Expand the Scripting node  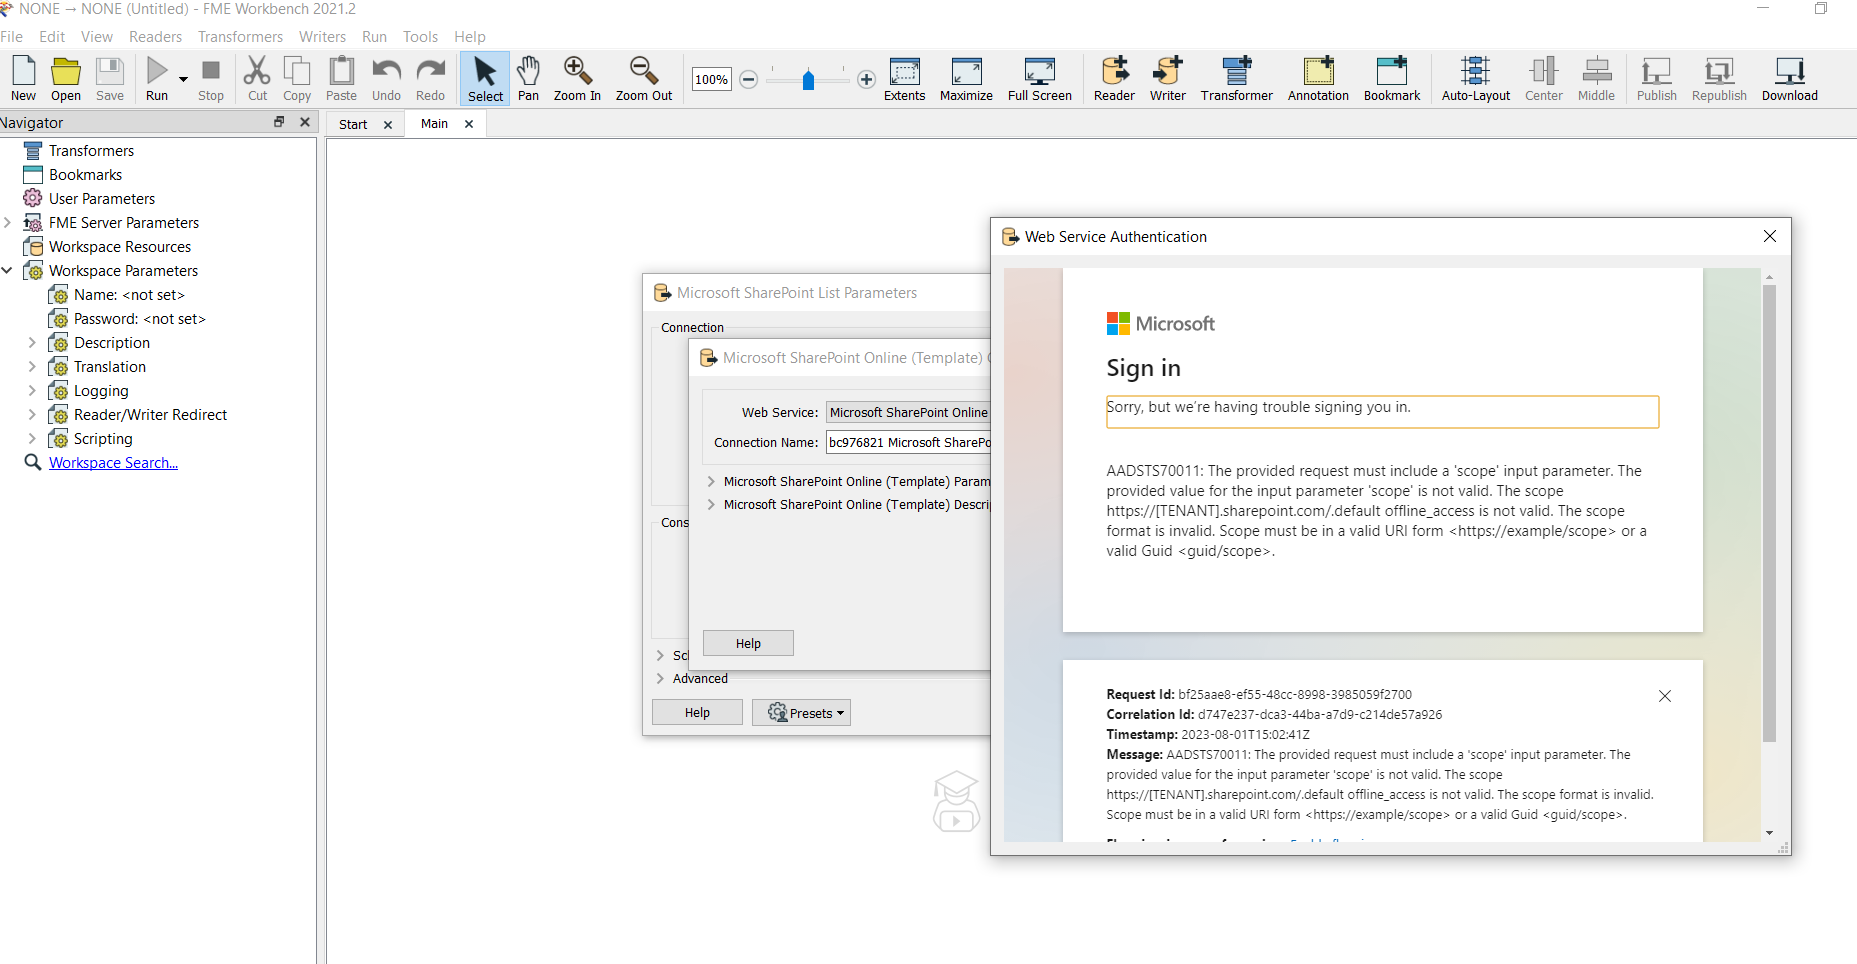32,439
